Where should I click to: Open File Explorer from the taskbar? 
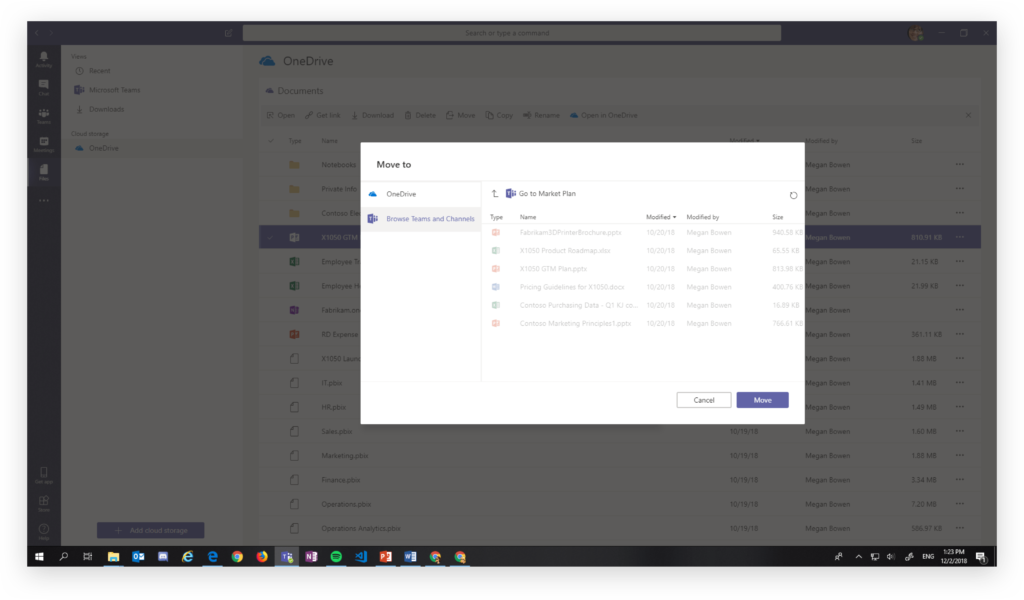point(114,556)
